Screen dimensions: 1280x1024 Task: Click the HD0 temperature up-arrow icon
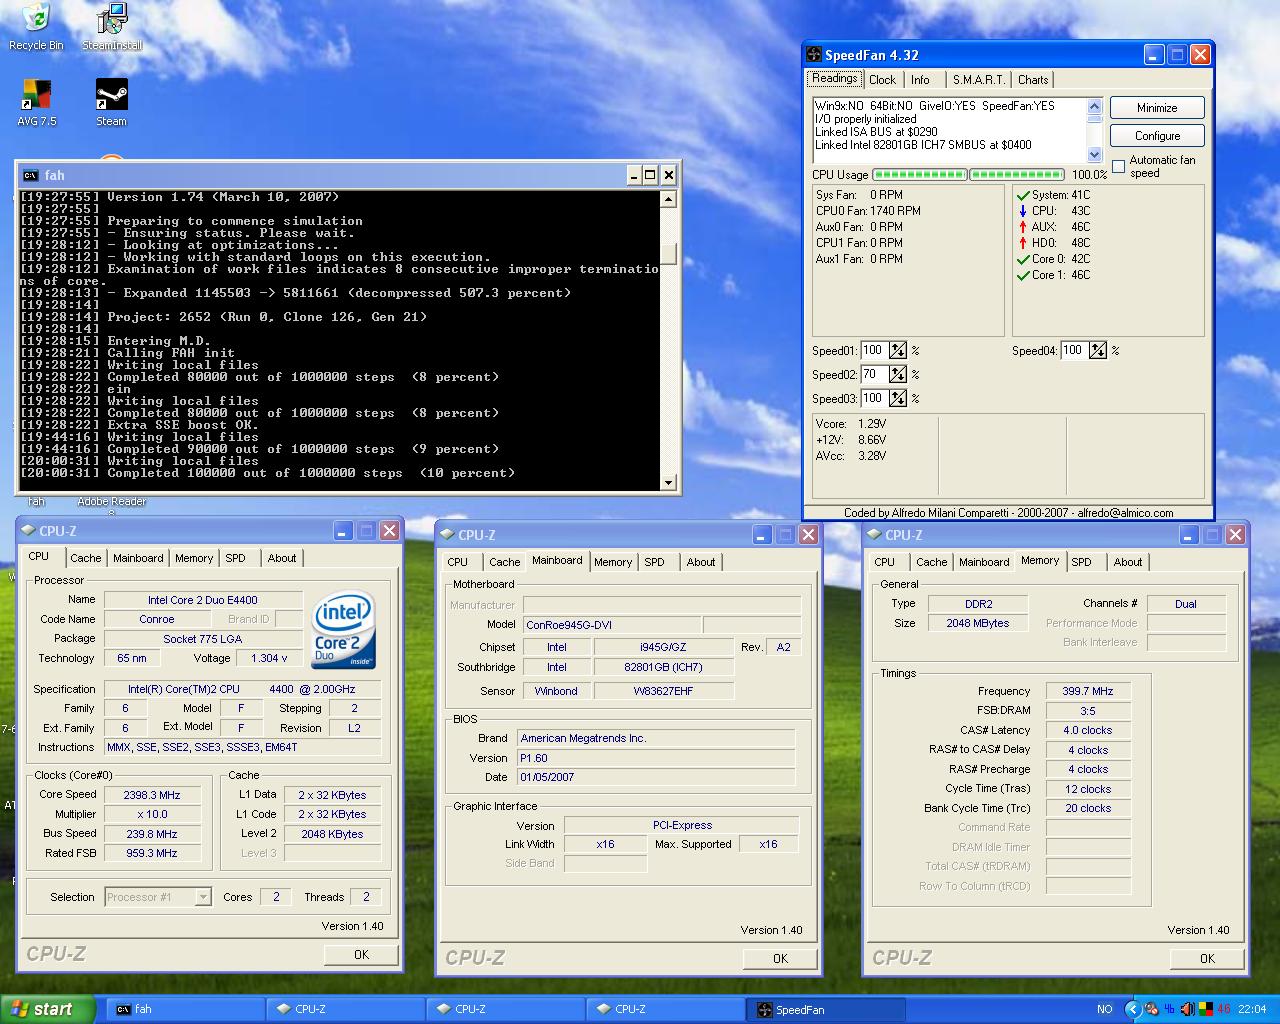[1023, 243]
